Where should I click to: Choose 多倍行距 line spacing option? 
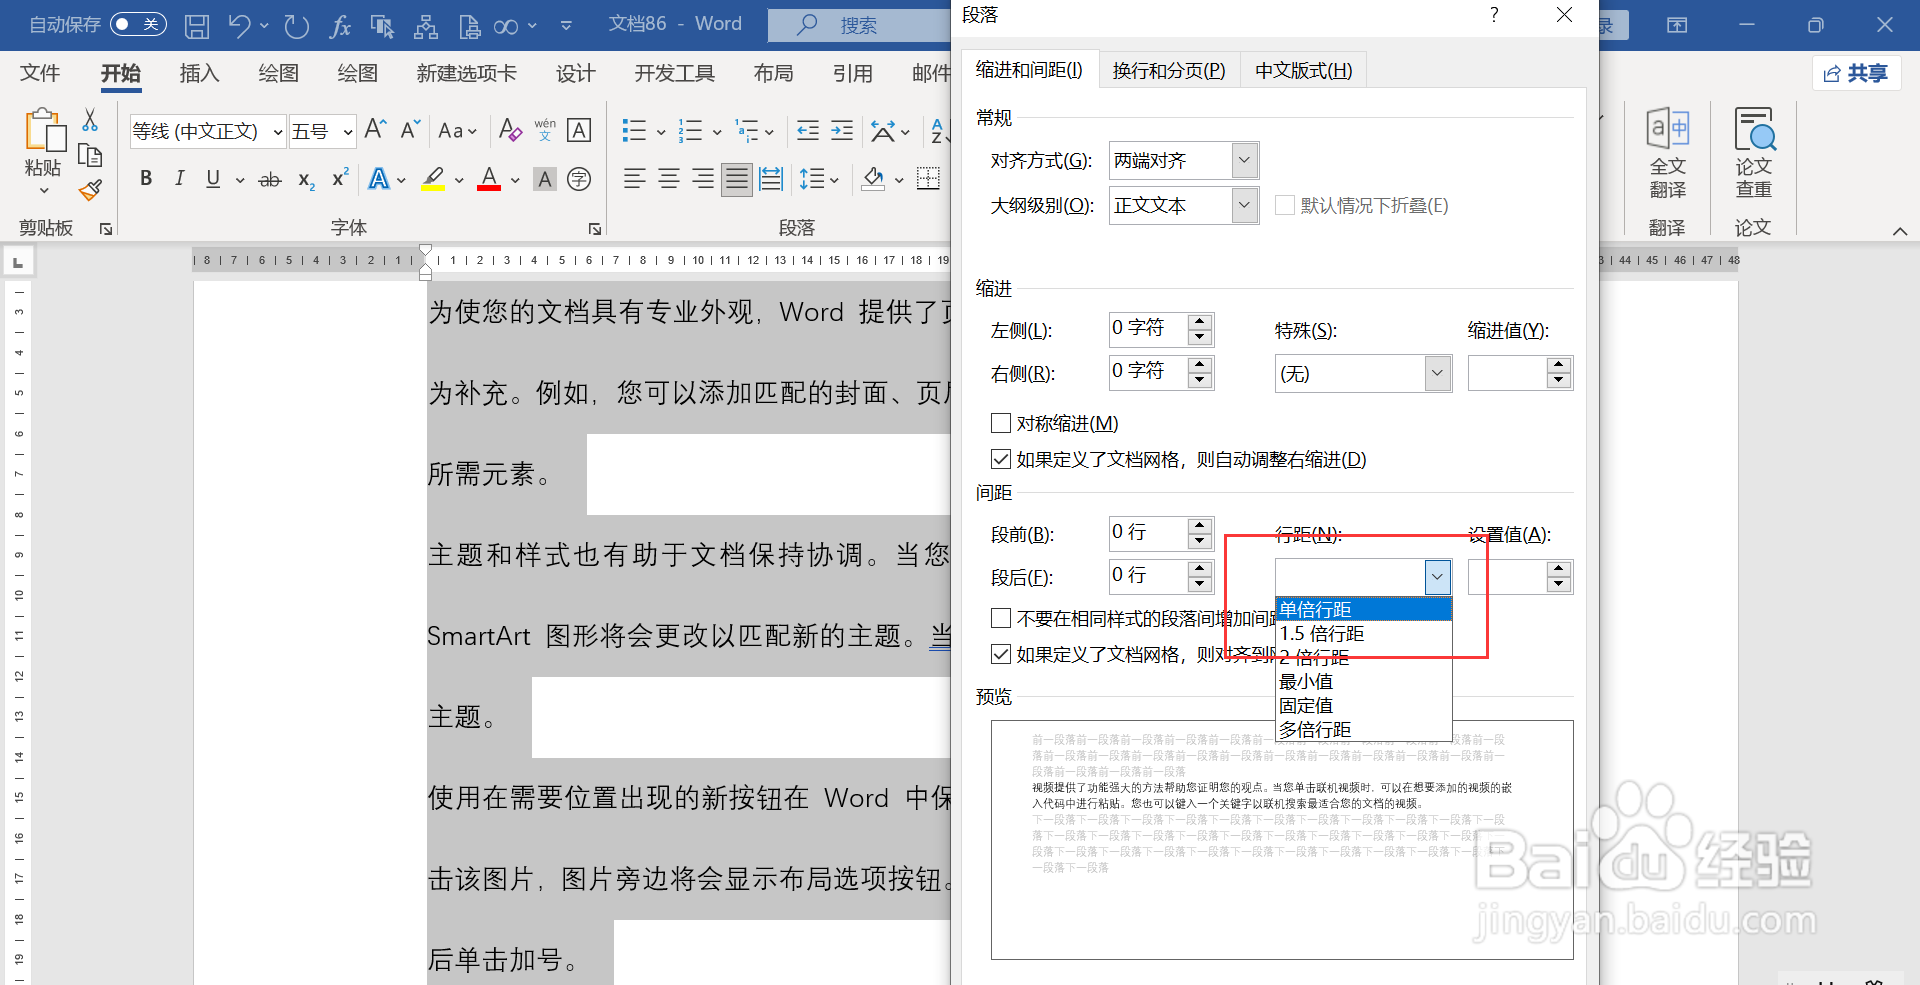coord(1364,729)
